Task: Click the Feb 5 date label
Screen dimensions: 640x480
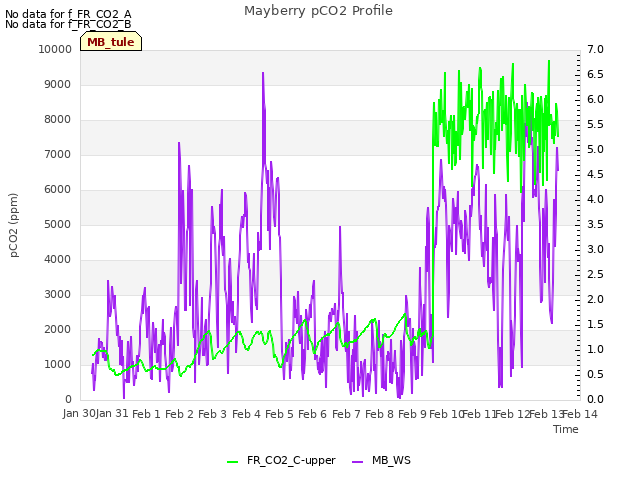Action: 279,414
